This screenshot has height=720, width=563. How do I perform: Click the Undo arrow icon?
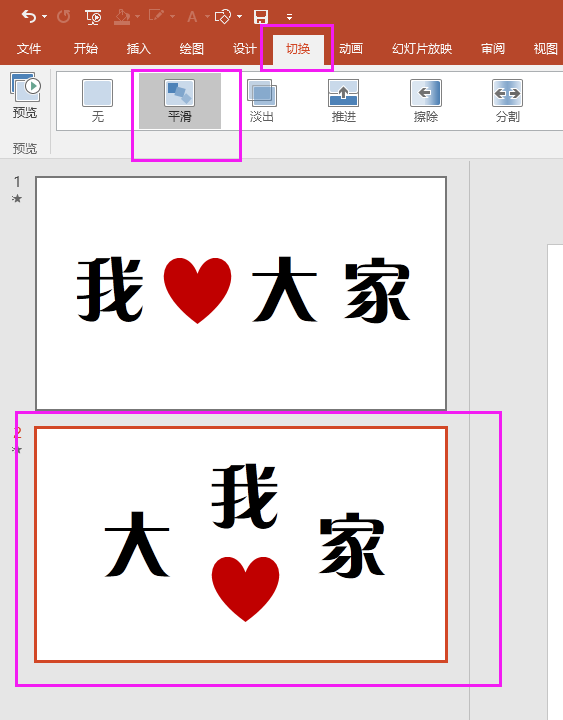pyautogui.click(x=28, y=17)
